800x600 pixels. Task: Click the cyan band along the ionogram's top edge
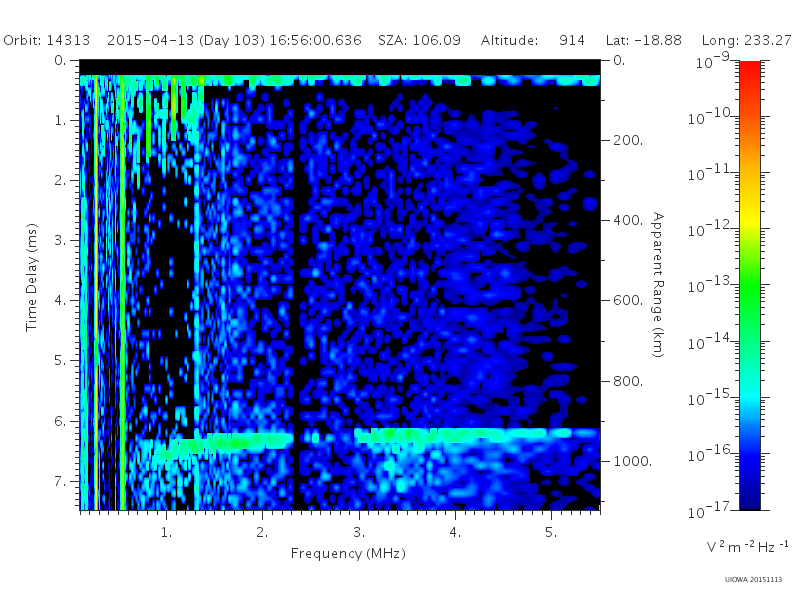tap(340, 80)
